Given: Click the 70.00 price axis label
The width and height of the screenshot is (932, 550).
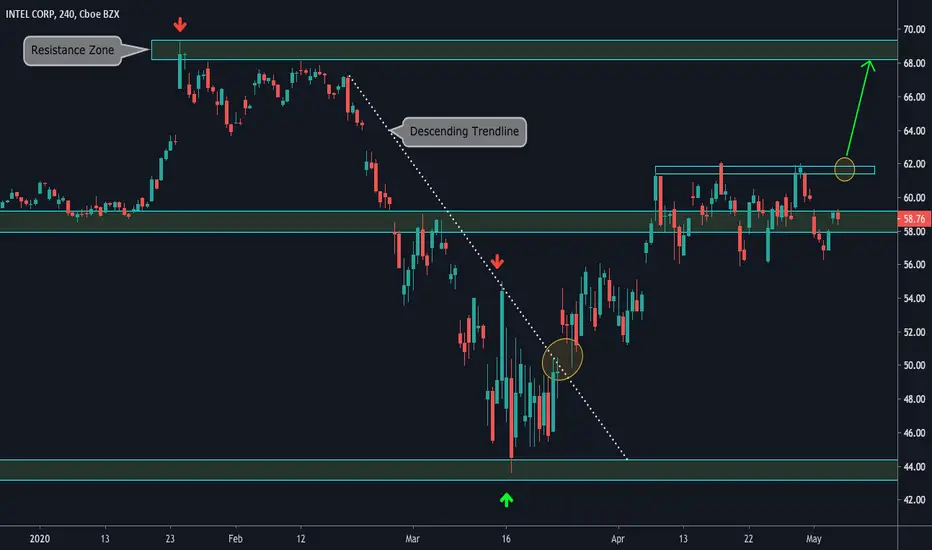Looking at the screenshot, I should [x=914, y=29].
